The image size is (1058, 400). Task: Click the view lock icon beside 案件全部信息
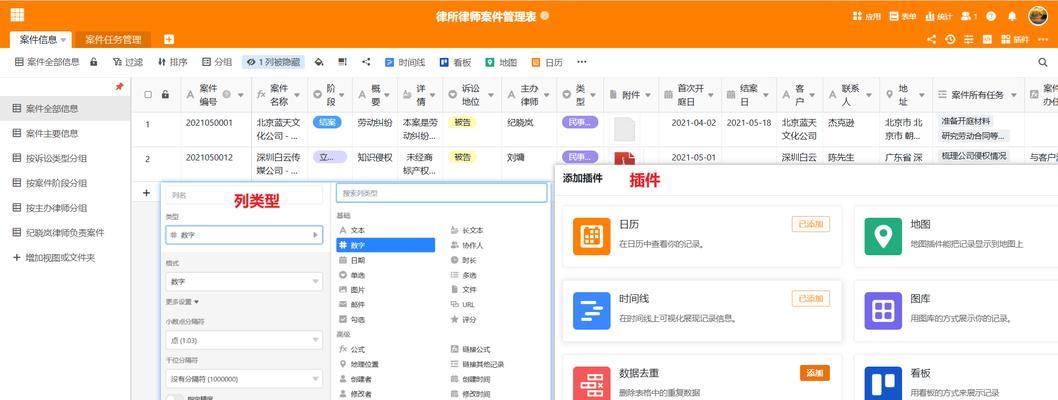94,62
